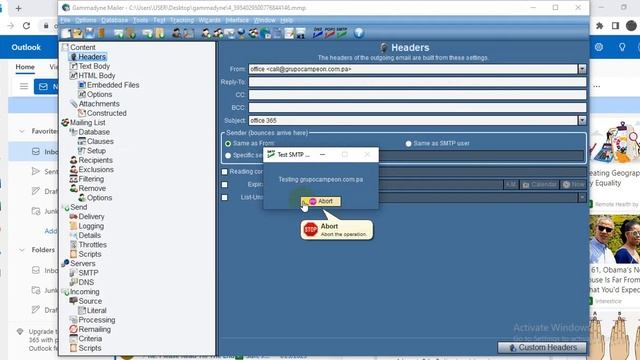Select Same as From radio button
Screen dimensions: 640x360
(x=228, y=144)
